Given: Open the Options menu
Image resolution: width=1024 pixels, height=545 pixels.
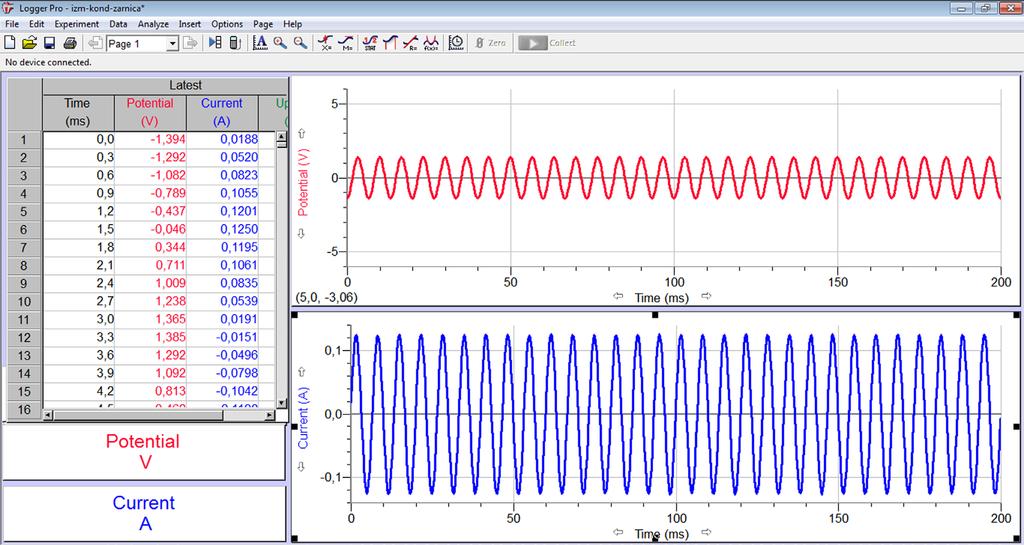Looking at the screenshot, I should coord(227,24).
